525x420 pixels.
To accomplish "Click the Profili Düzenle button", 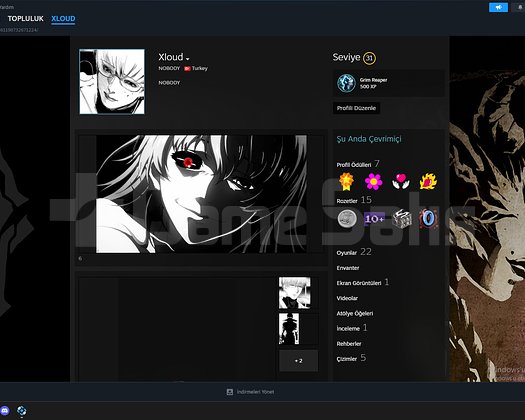I will (356, 108).
